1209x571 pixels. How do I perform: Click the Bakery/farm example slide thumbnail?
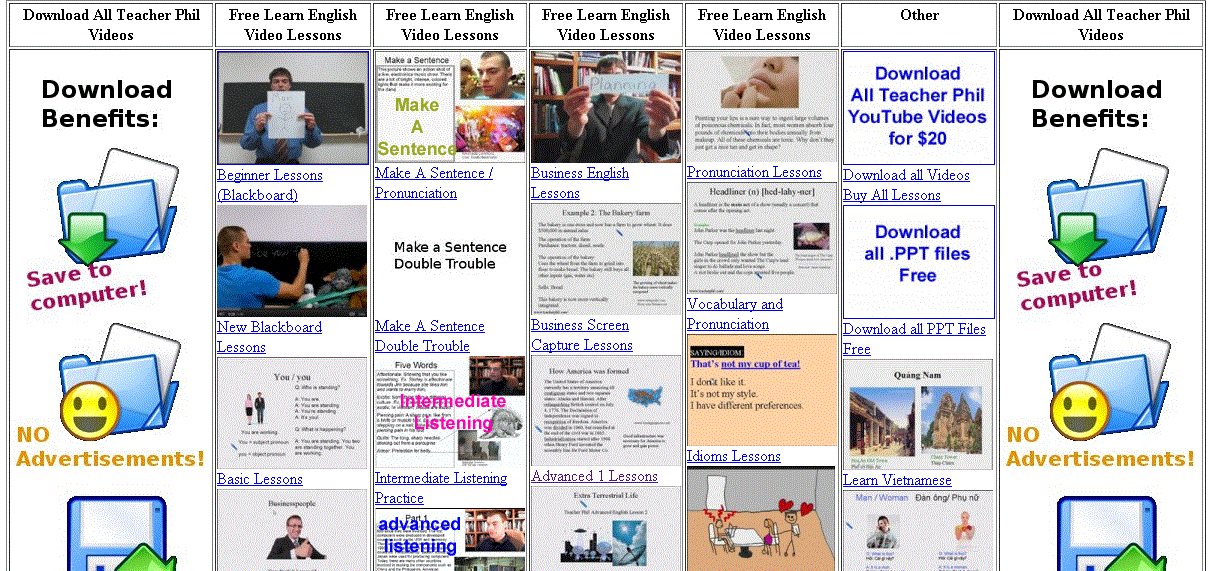(606, 259)
